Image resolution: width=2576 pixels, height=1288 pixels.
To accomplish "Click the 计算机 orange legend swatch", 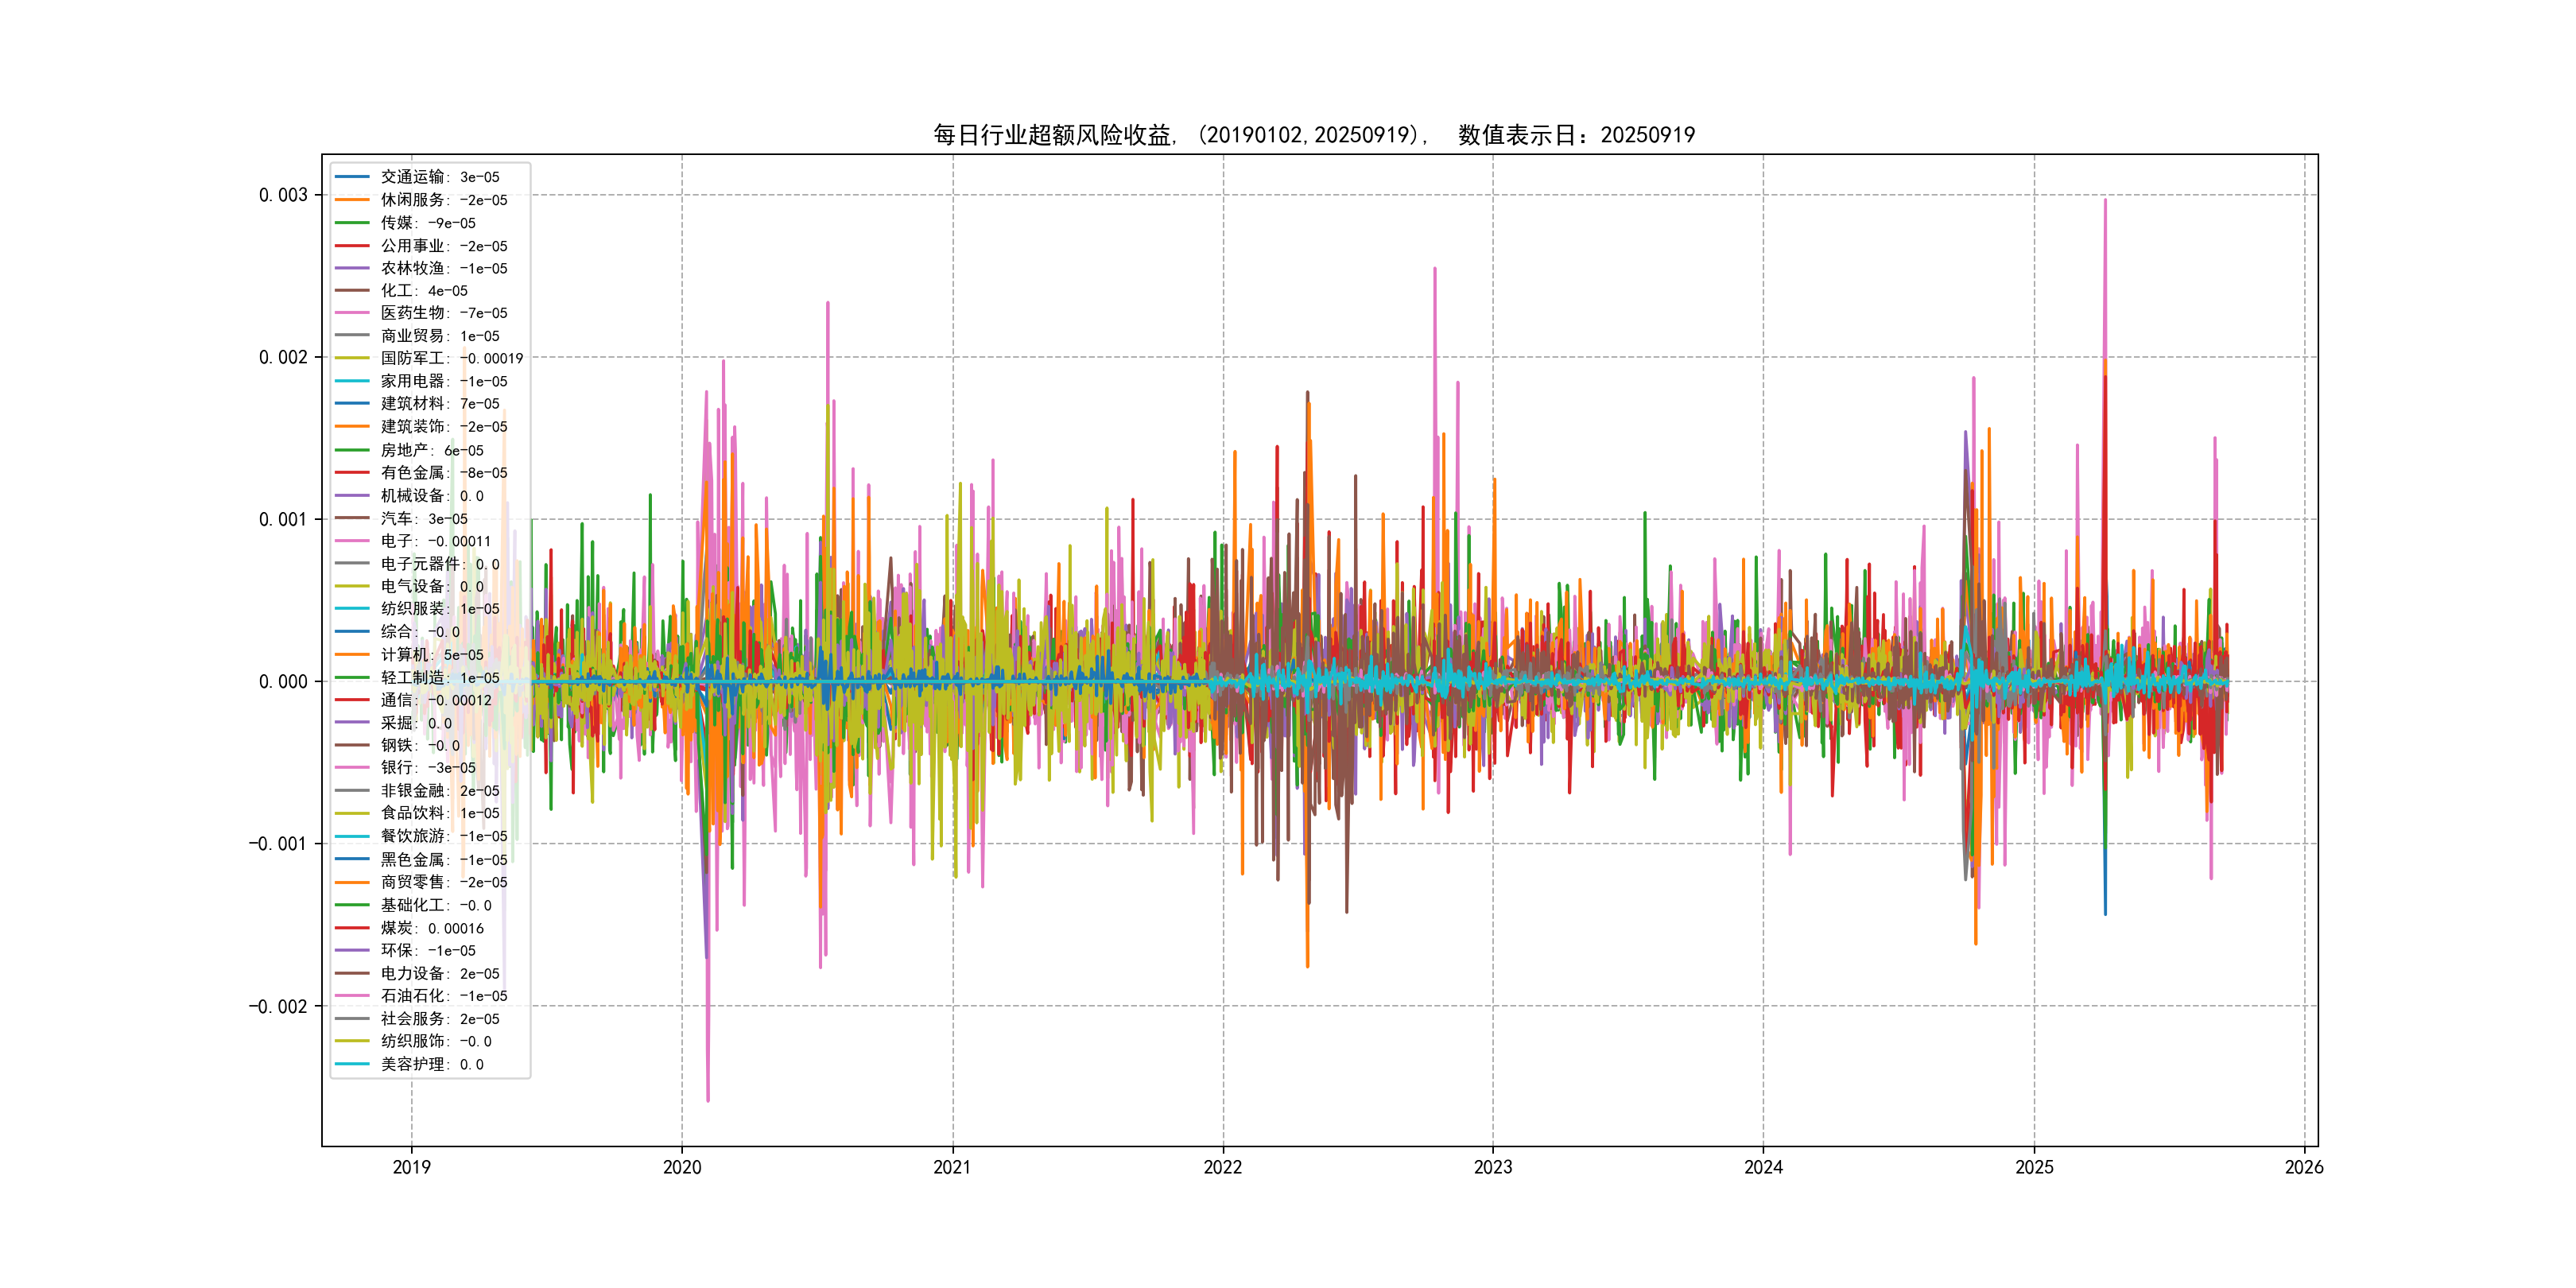I will [x=352, y=655].
